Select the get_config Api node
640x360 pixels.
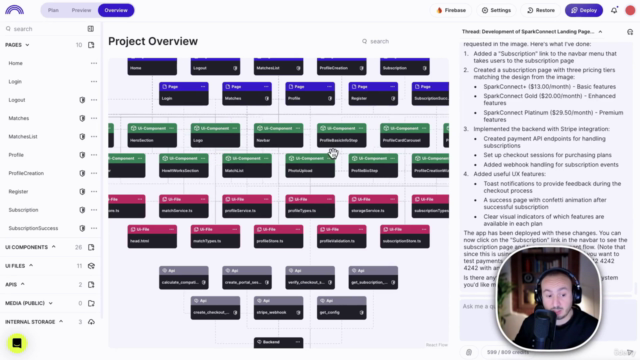342,308
